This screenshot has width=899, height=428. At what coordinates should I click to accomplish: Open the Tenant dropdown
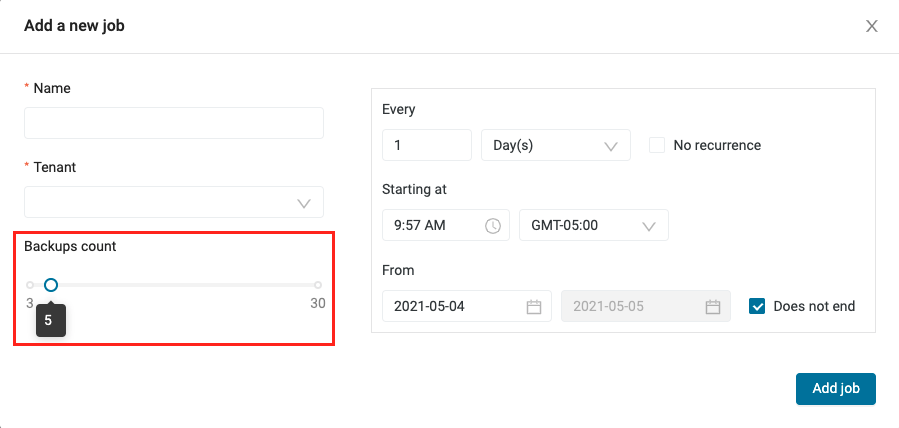[174, 202]
